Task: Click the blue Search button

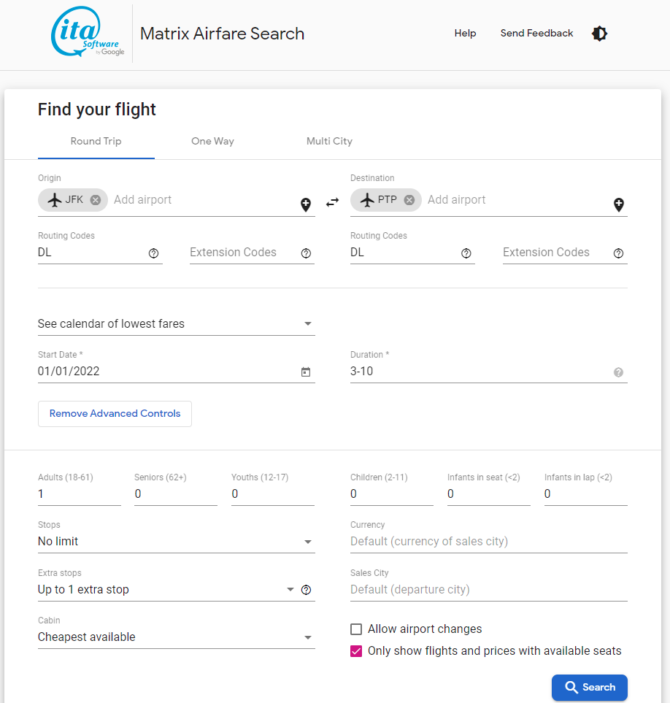Action: tap(589, 687)
